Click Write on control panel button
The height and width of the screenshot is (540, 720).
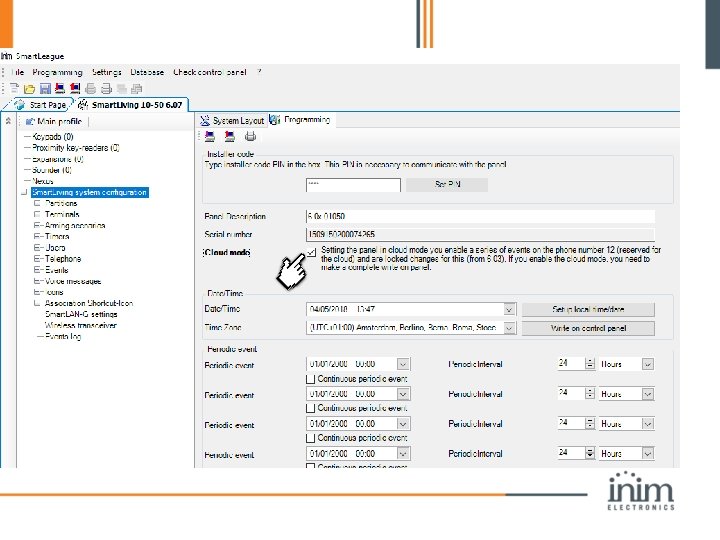[588, 328]
